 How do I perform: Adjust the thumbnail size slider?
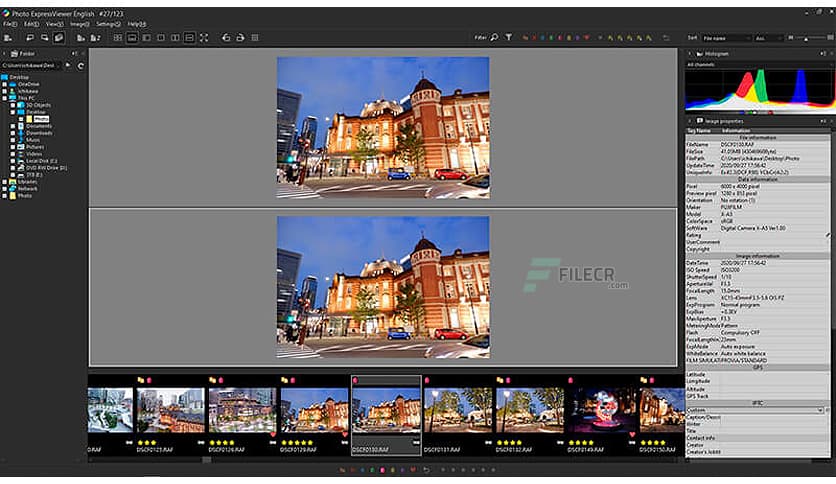click(x=808, y=38)
